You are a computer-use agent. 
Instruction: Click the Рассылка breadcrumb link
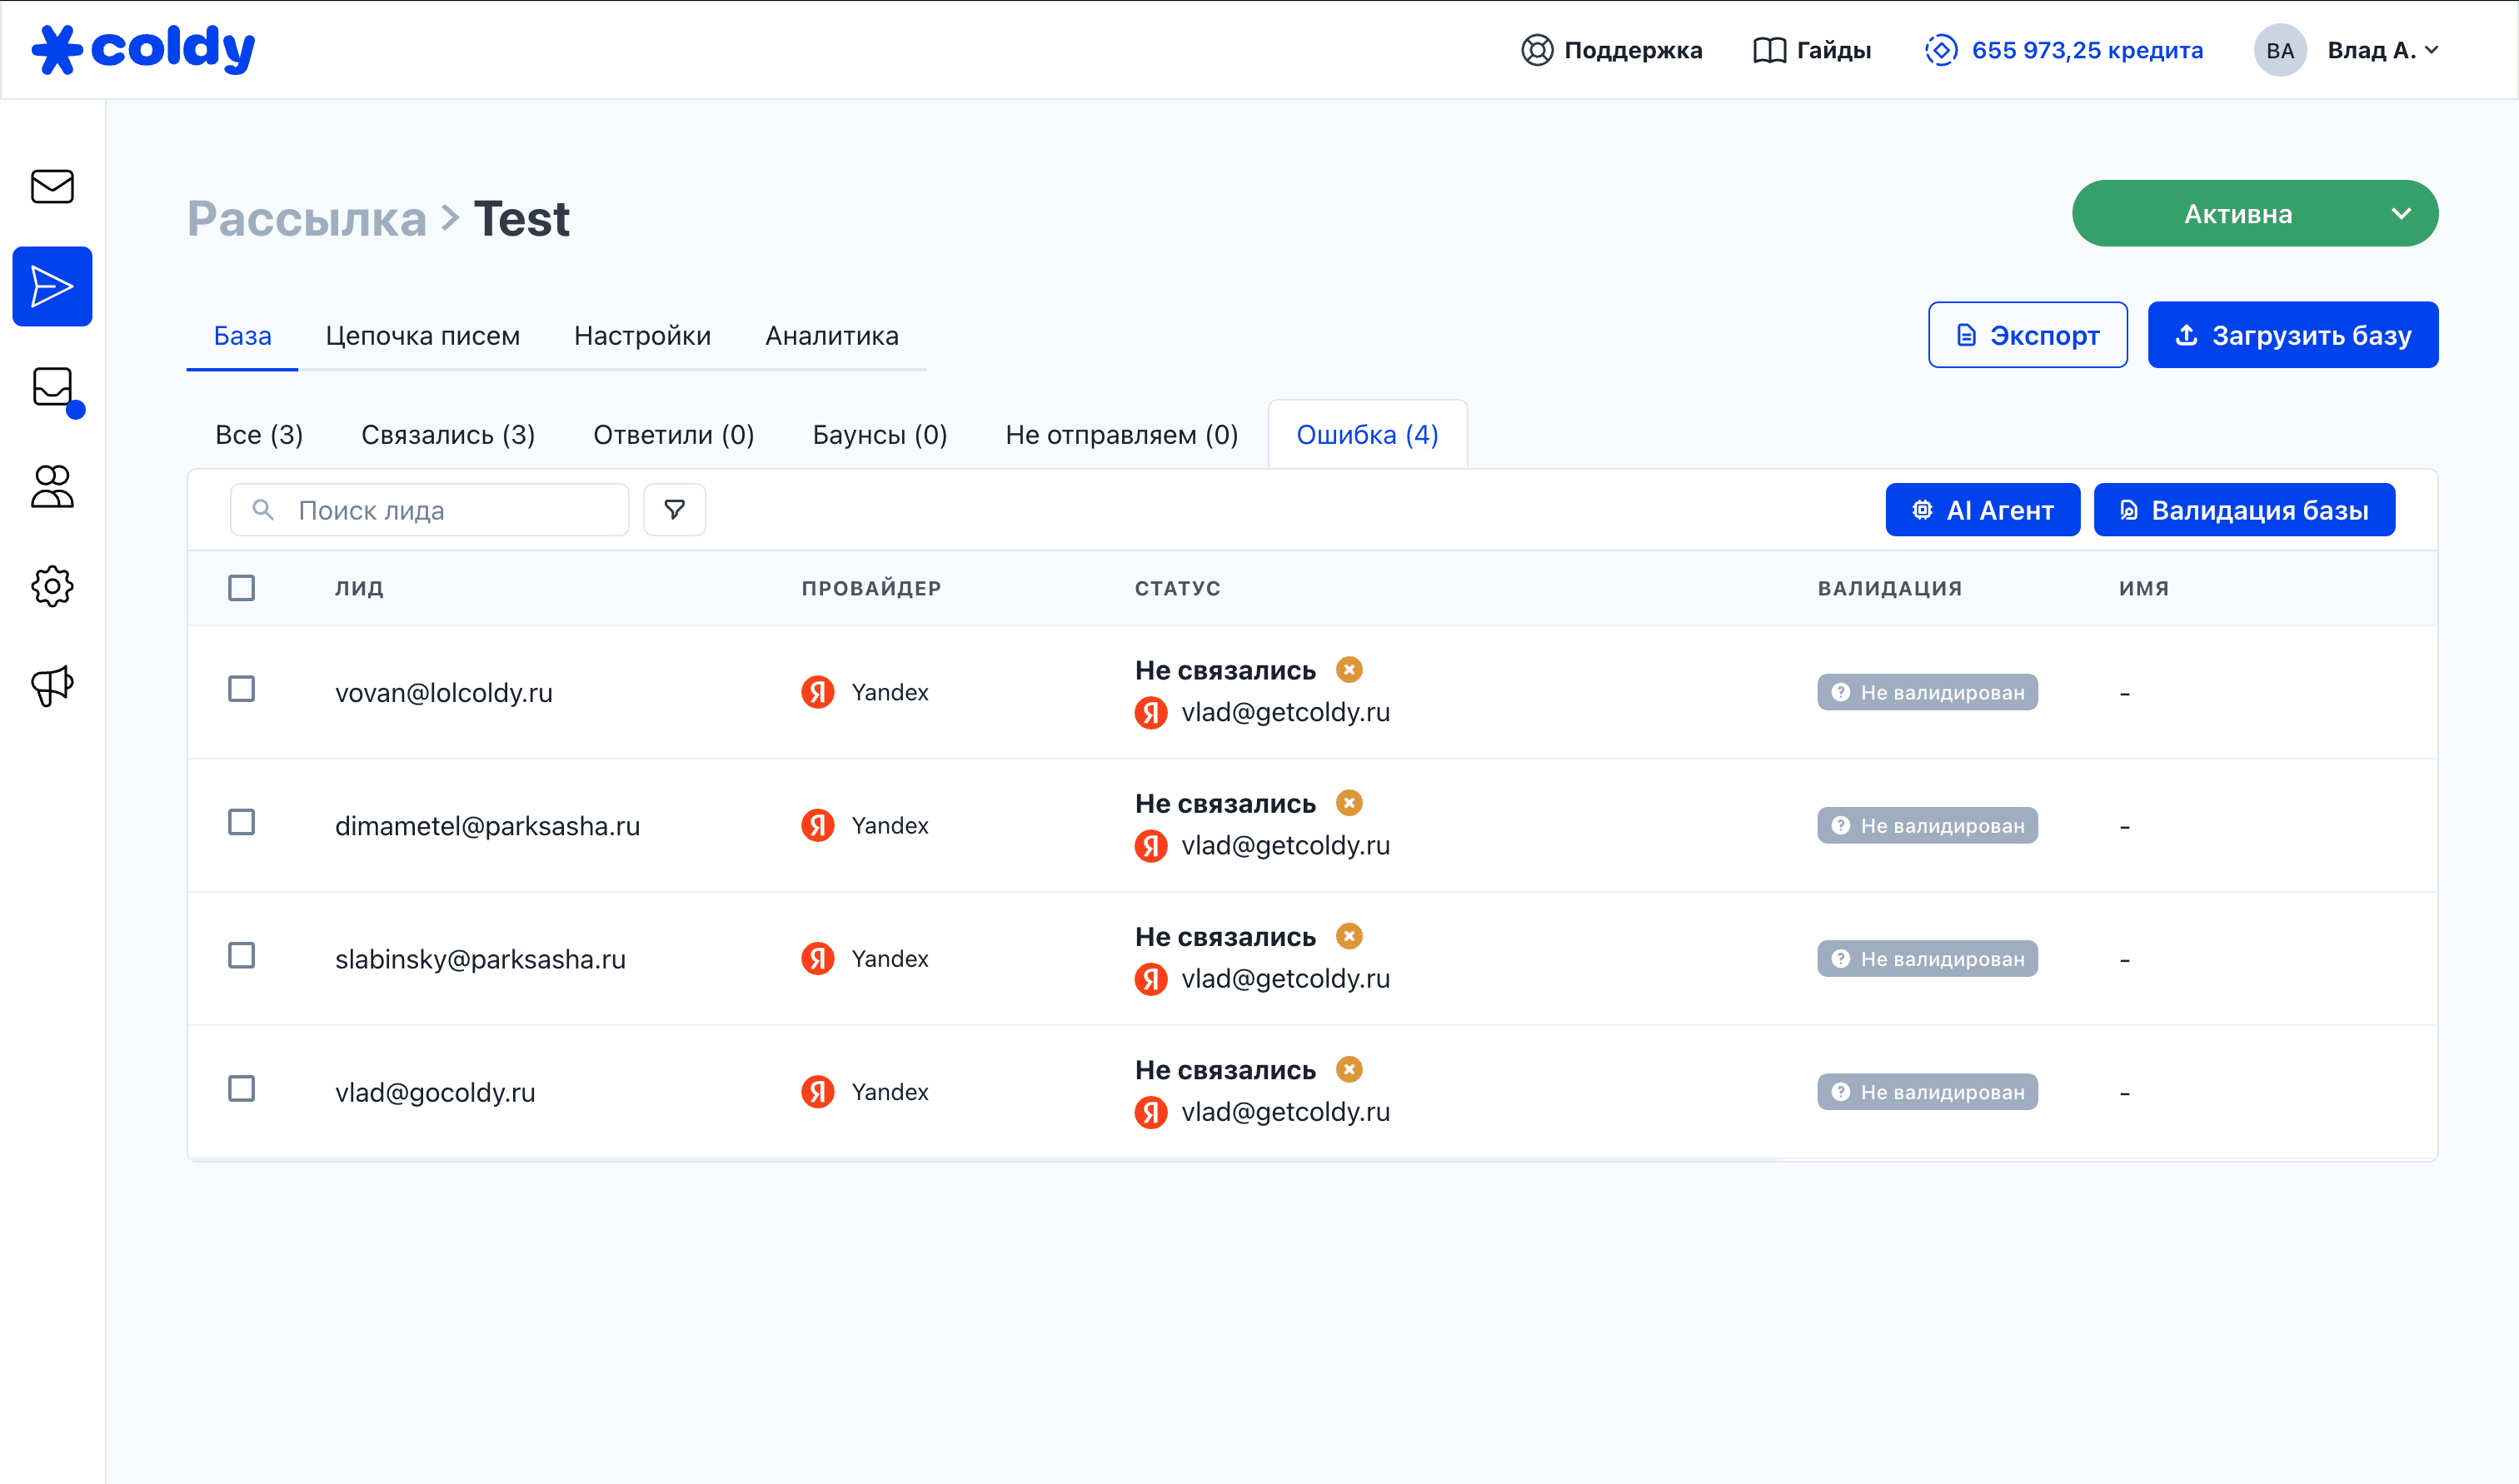pyautogui.click(x=306, y=219)
